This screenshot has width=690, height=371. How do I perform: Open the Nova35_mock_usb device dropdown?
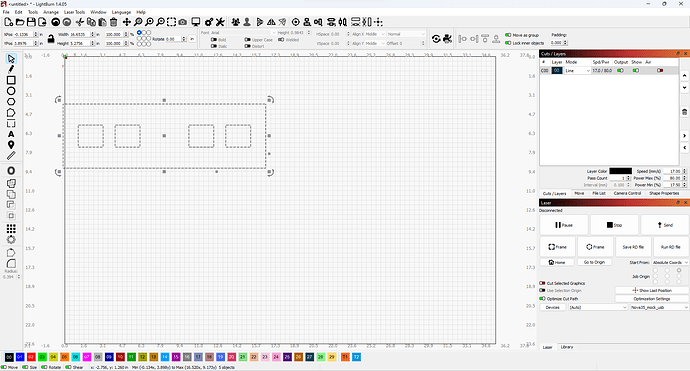coord(659,307)
